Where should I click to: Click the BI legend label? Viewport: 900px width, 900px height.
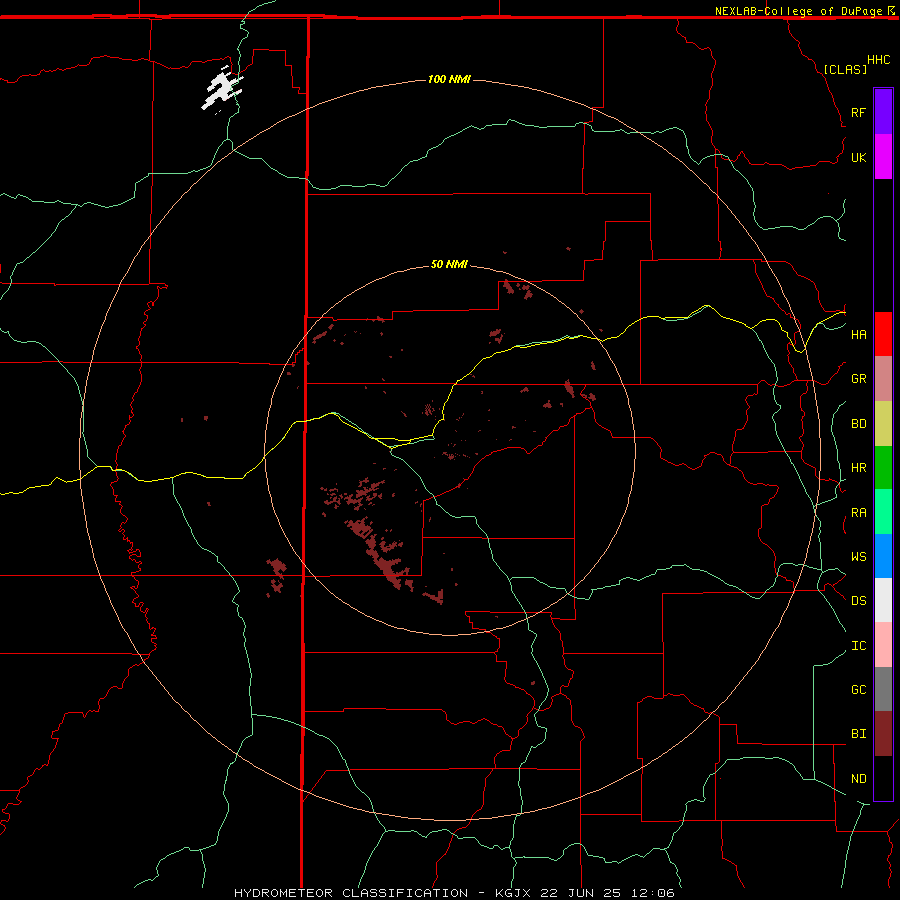coord(858,734)
